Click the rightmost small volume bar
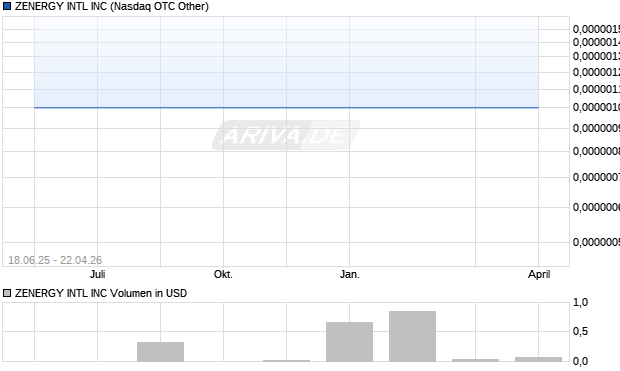The image size is (620, 371). point(538,359)
